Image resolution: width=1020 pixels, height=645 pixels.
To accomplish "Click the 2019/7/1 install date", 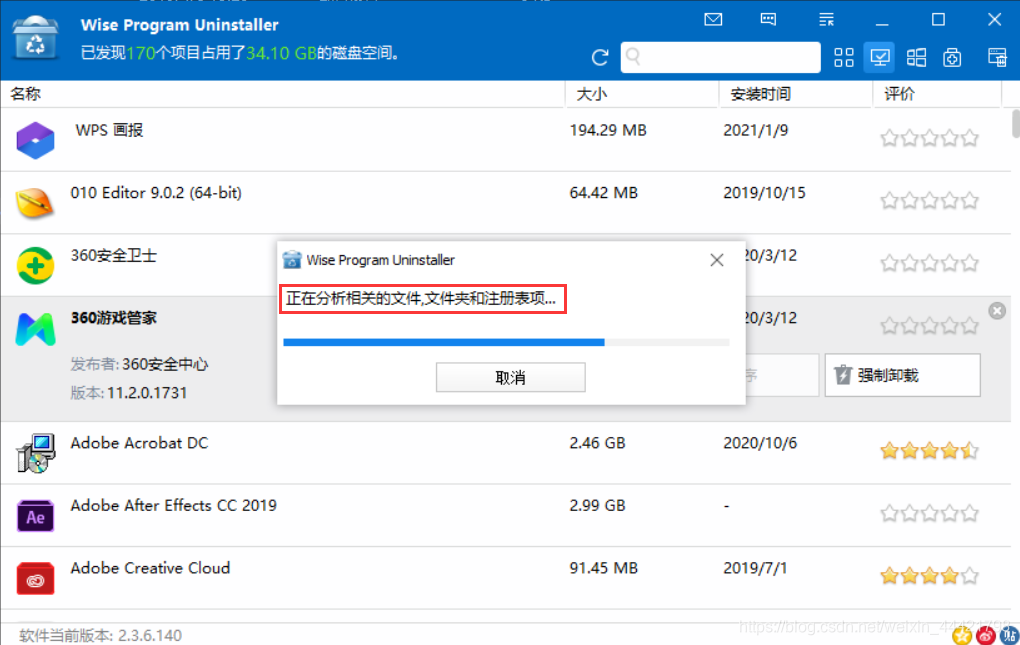I will tap(755, 568).
